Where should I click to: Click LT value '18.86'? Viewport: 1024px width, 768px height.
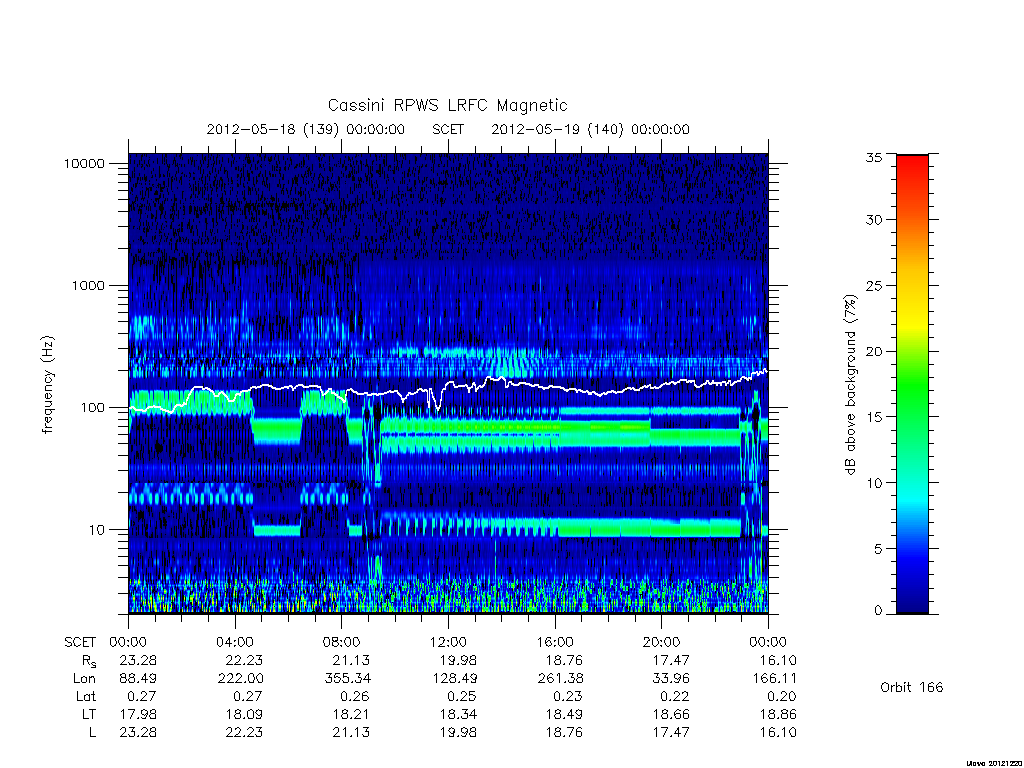tap(778, 714)
